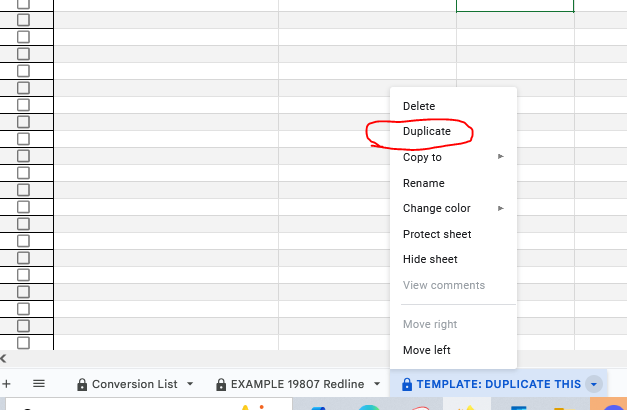Expand the Change color submenu
This screenshot has height=410, width=627.
pyautogui.click(x=453, y=208)
